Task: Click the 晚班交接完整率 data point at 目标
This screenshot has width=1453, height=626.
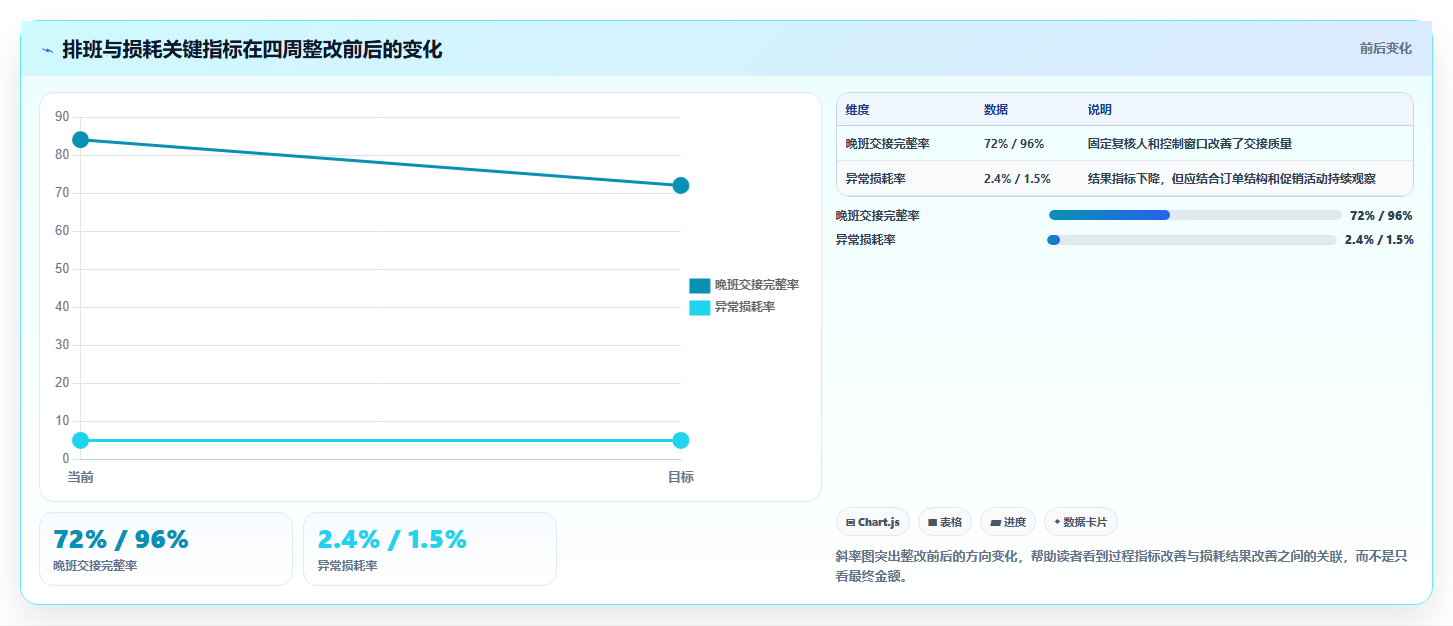Action: [681, 185]
